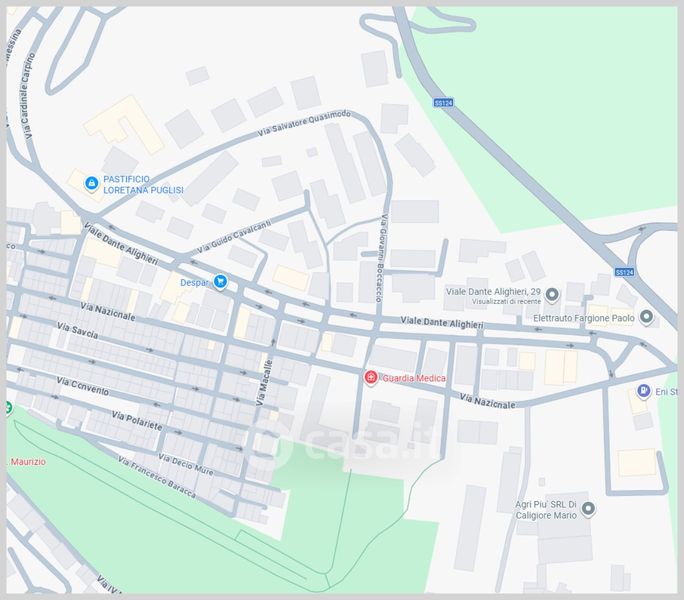Open the Pastificio Loretana Puglisi label
Viewport: 684px width, 600px height.
click(143, 185)
